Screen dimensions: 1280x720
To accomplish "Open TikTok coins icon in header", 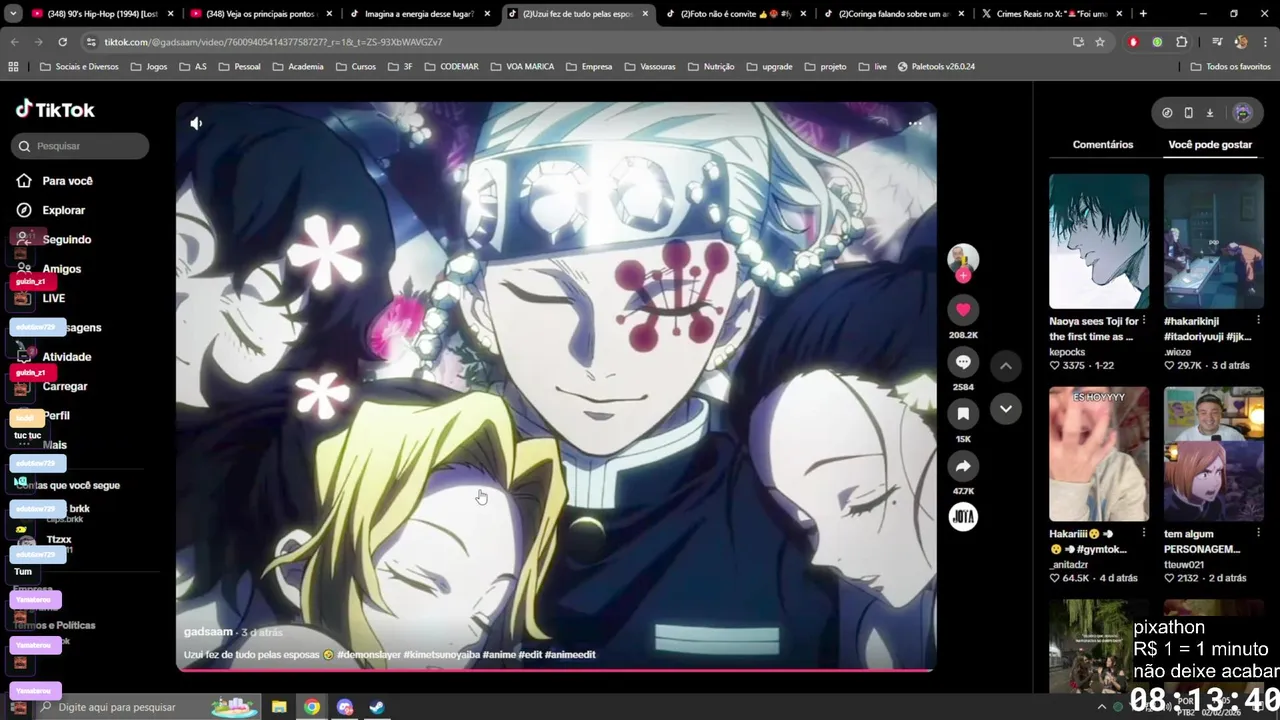I will pyautogui.click(x=1167, y=113).
